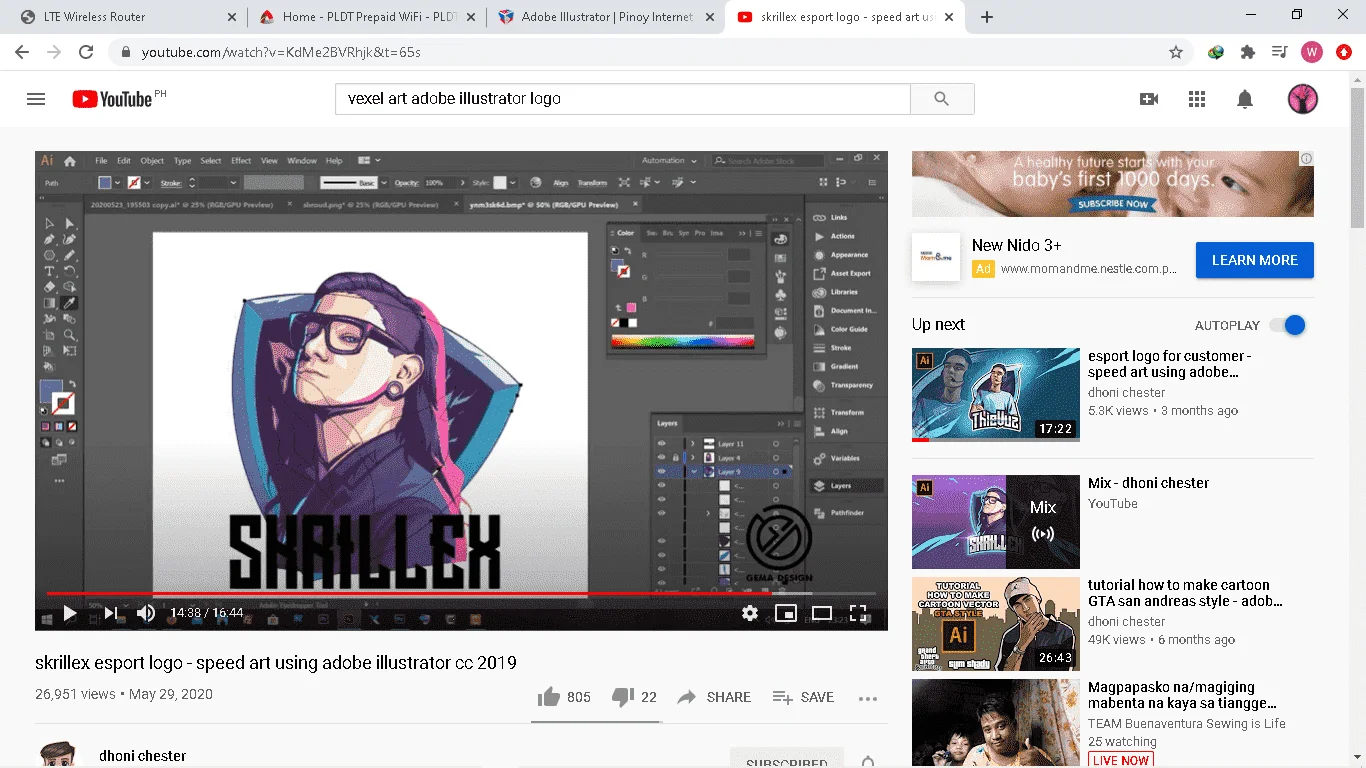Open Chrome menu via red update icon
This screenshot has width=1366, height=768.
point(1344,52)
